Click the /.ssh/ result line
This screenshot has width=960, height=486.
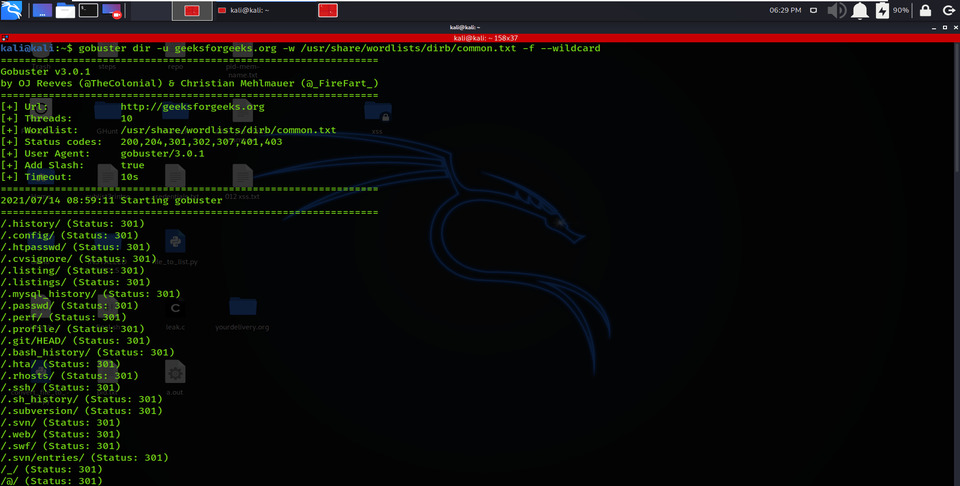point(60,387)
